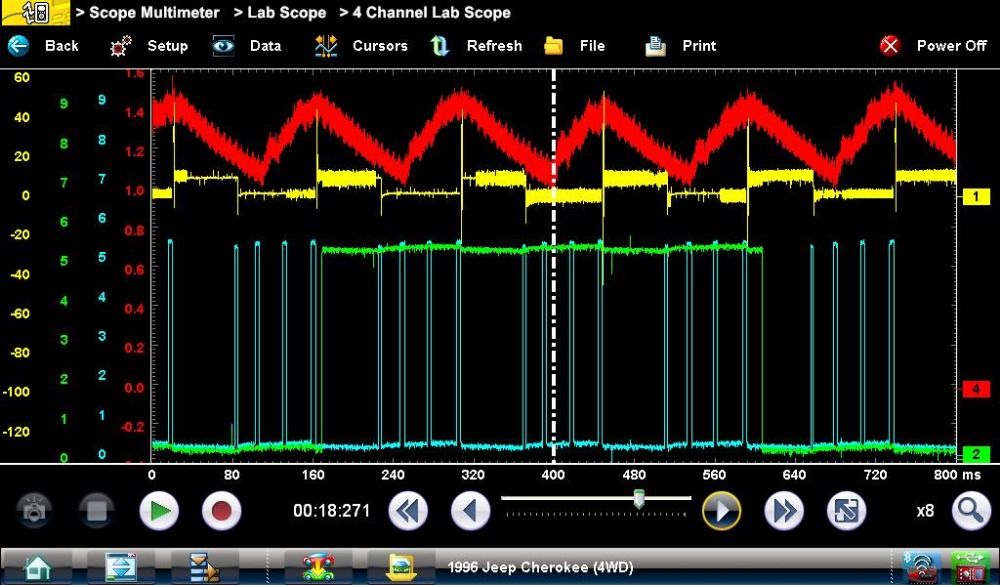
Task: Click the green play button
Action: [x=159, y=511]
